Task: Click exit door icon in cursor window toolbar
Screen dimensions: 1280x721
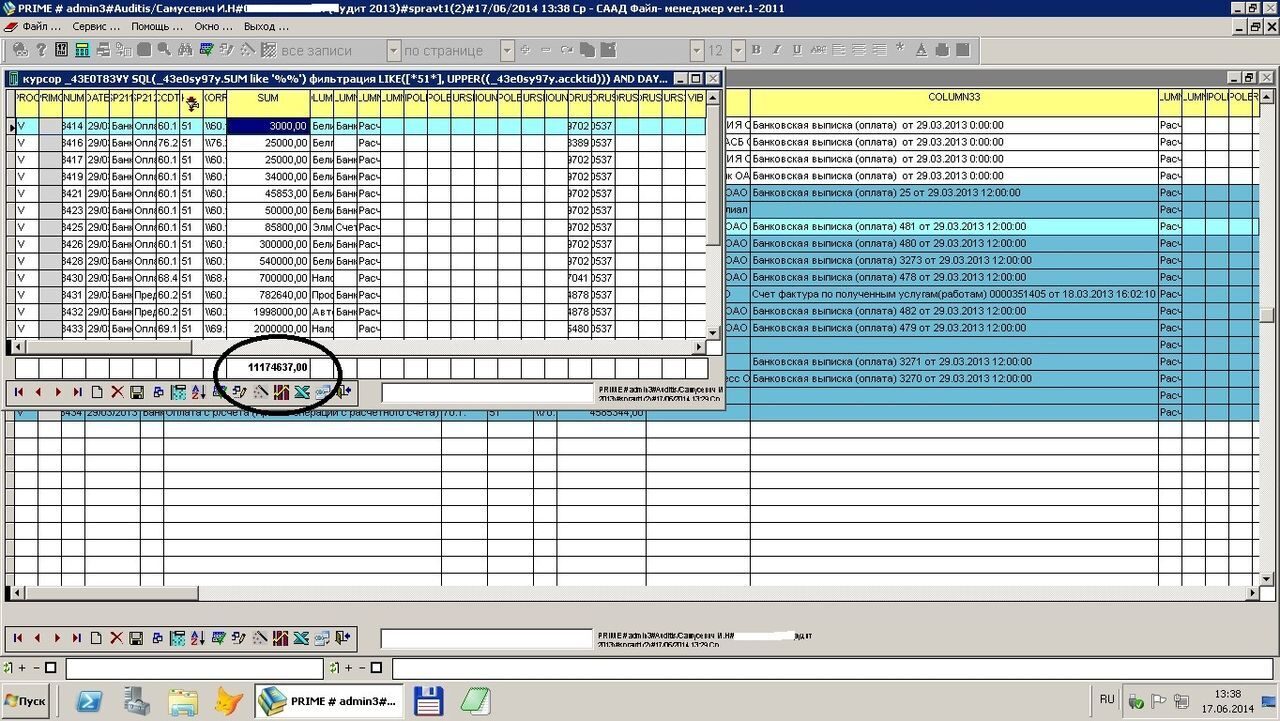Action: 343,392
